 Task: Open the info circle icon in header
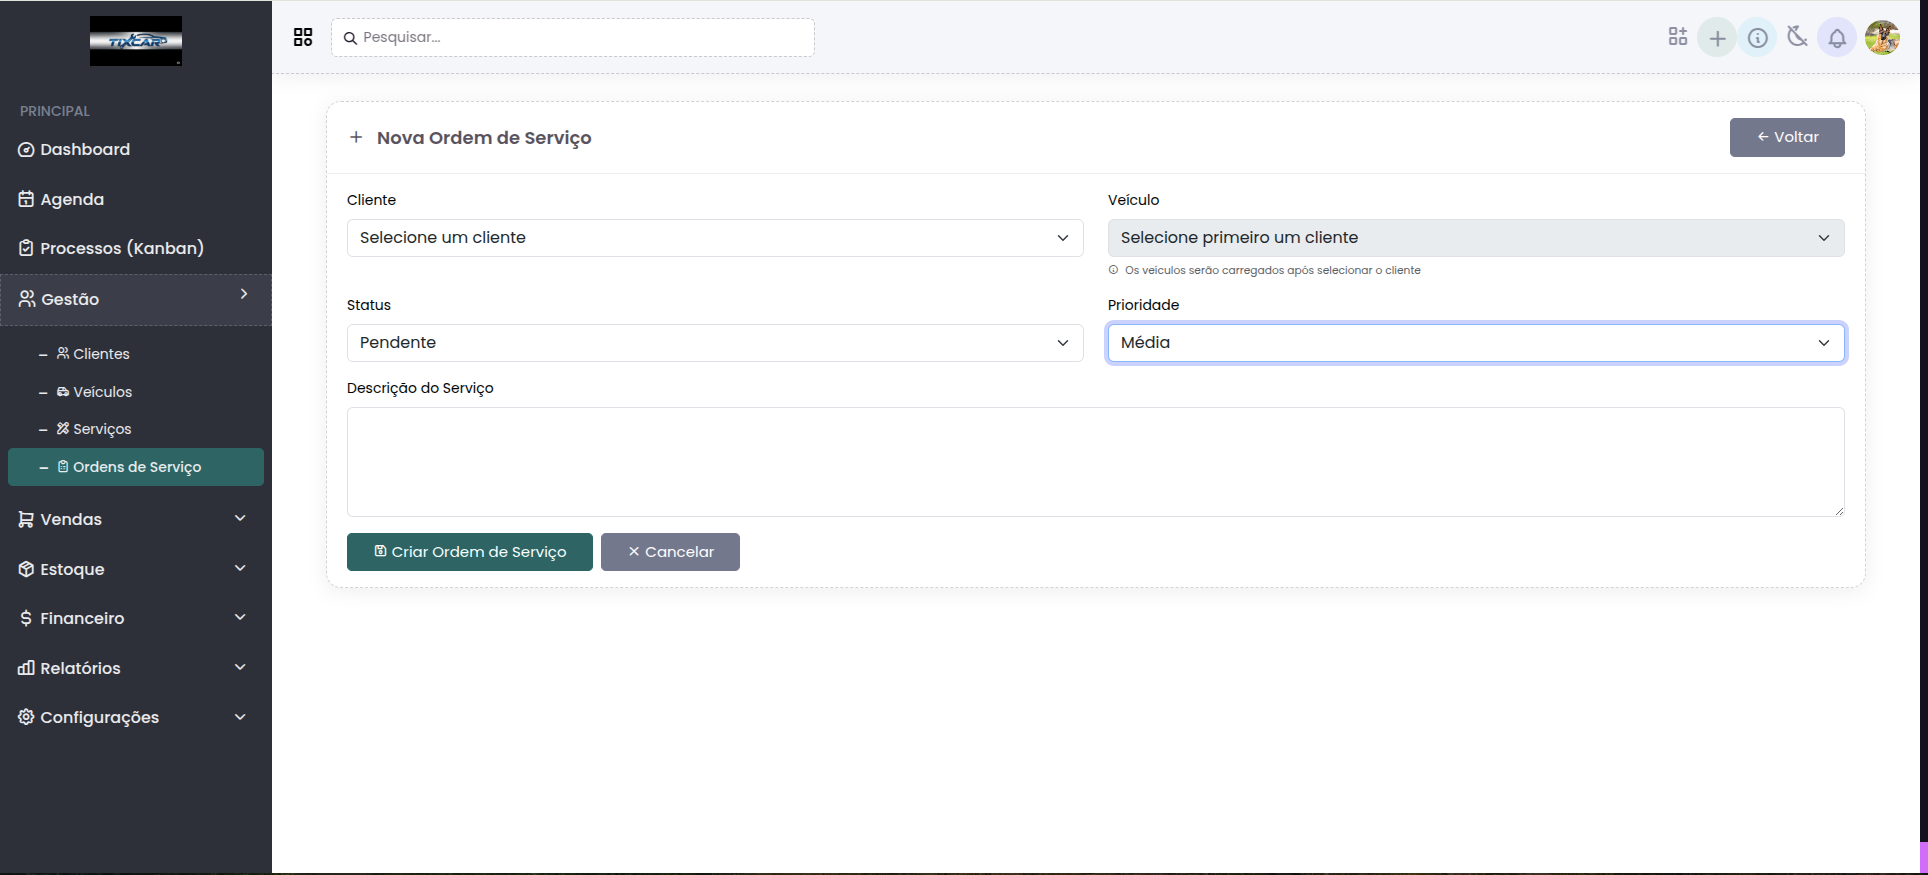(x=1757, y=38)
